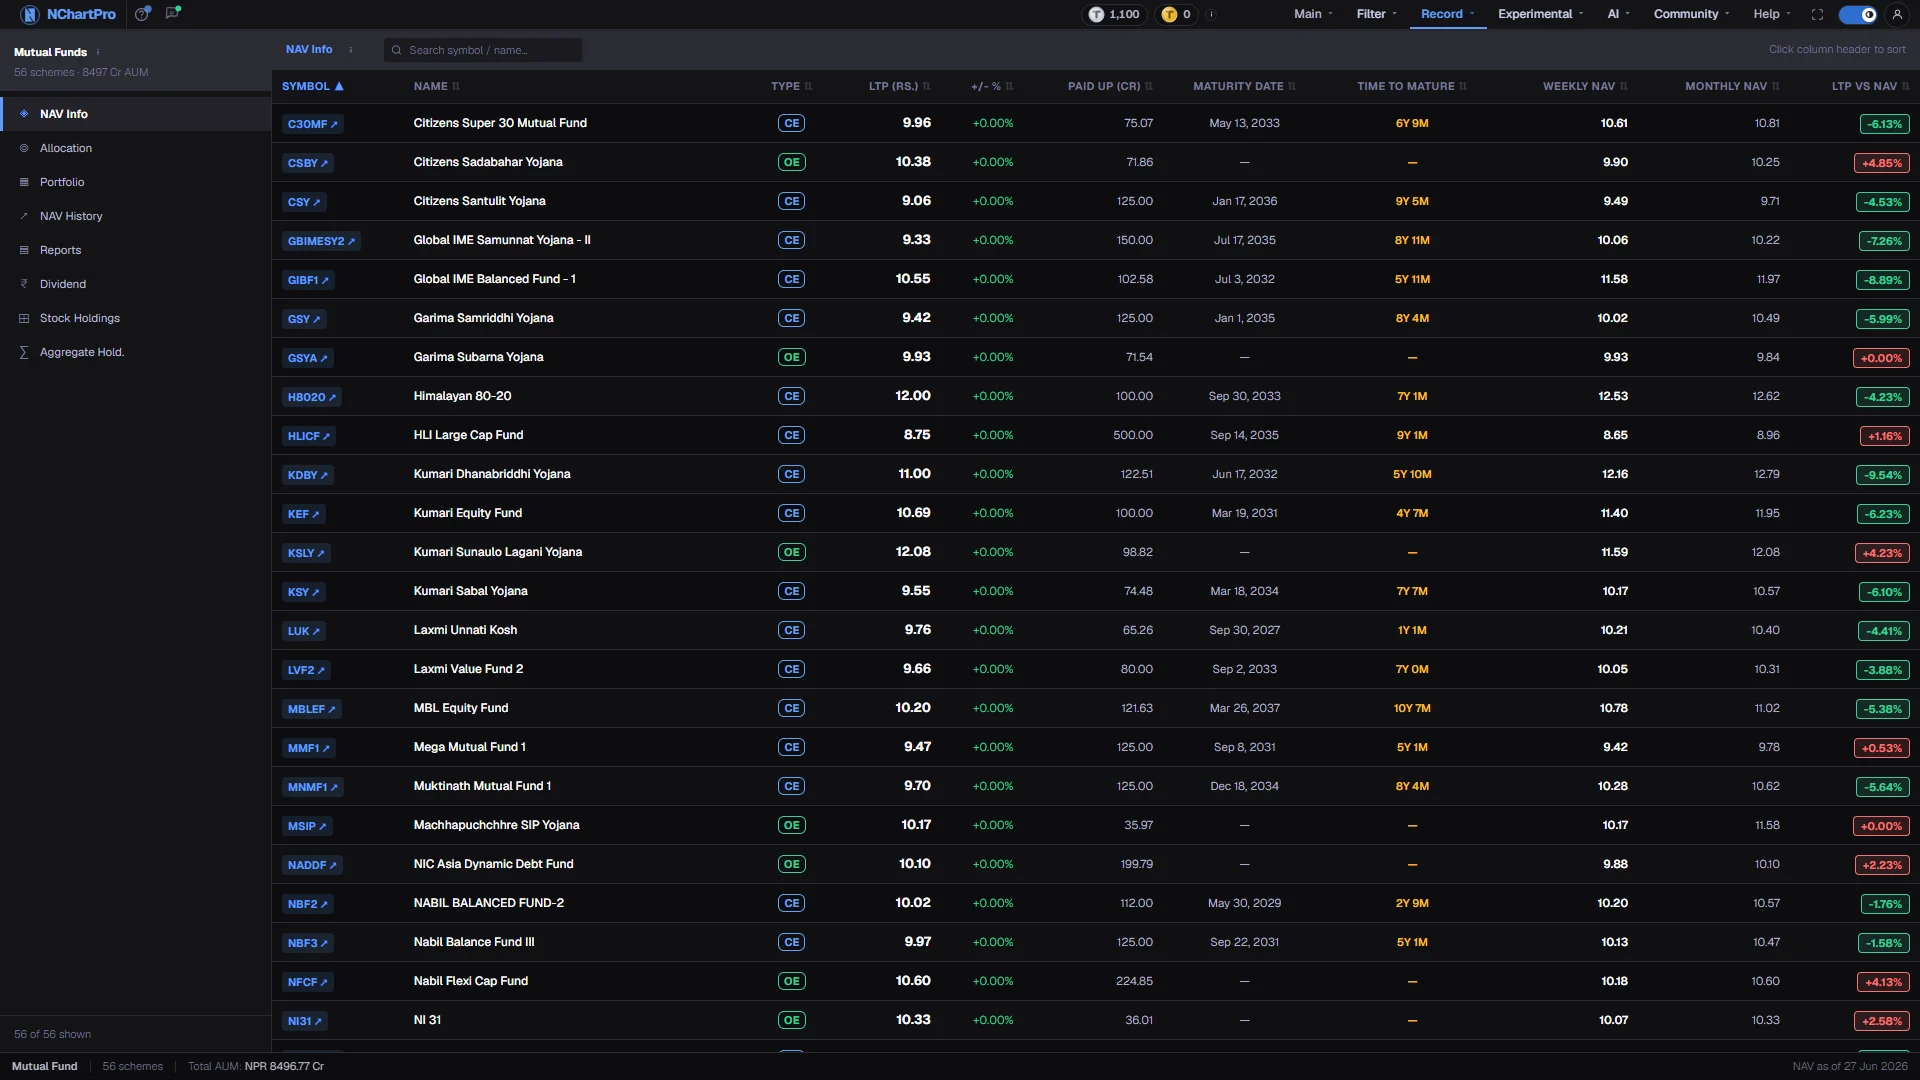Select the 'Nabil Flexi Cap Fund' name cell
Image resolution: width=1920 pixels, height=1080 pixels.
point(470,981)
